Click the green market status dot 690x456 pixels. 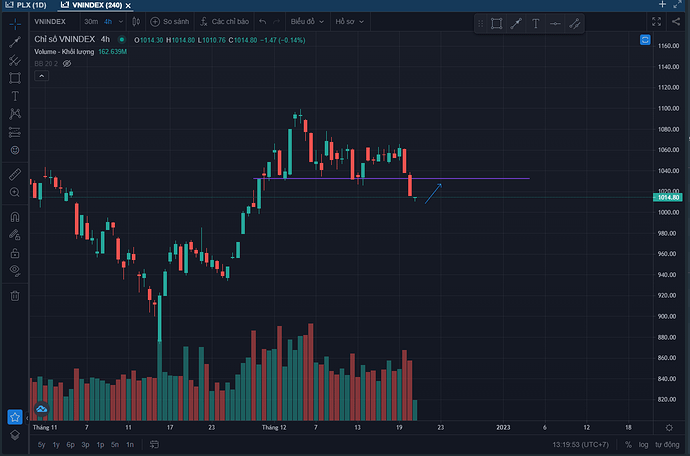click(122, 40)
